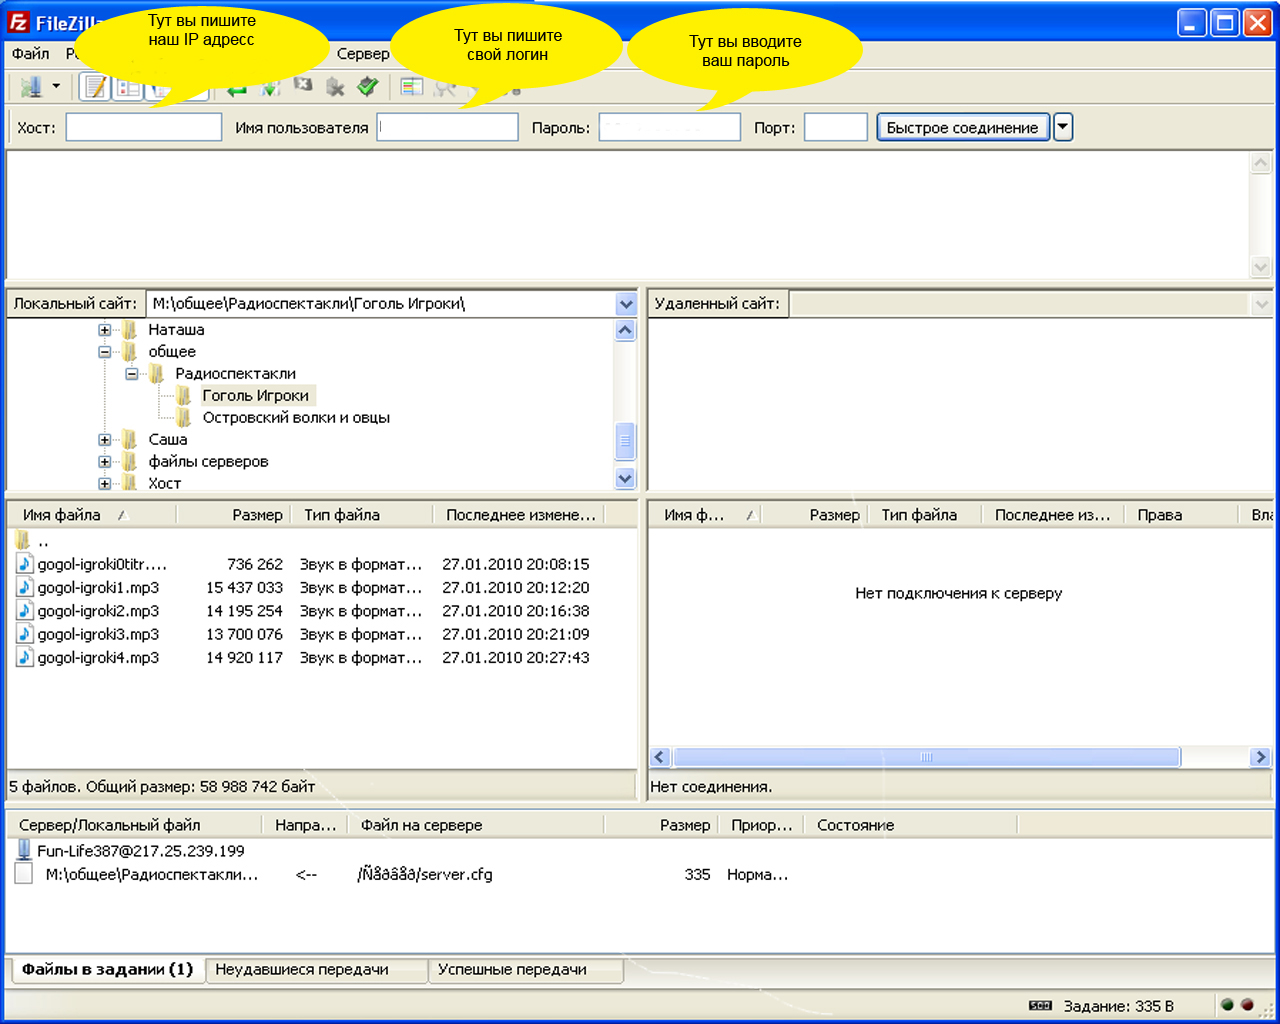Select the Гоголь Игроки tree folder

click(256, 396)
